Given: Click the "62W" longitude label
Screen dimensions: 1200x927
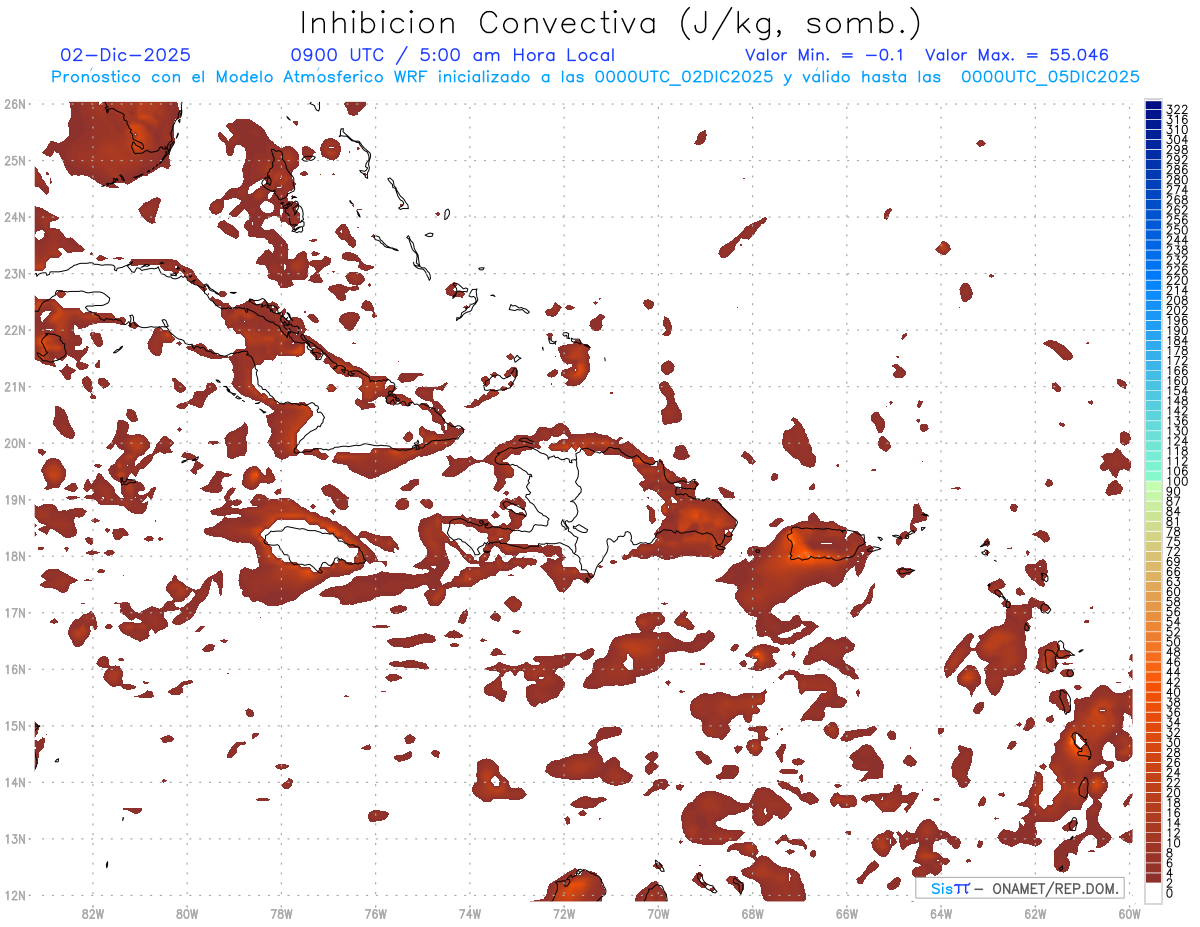Looking at the screenshot, I should (x=1035, y=913).
